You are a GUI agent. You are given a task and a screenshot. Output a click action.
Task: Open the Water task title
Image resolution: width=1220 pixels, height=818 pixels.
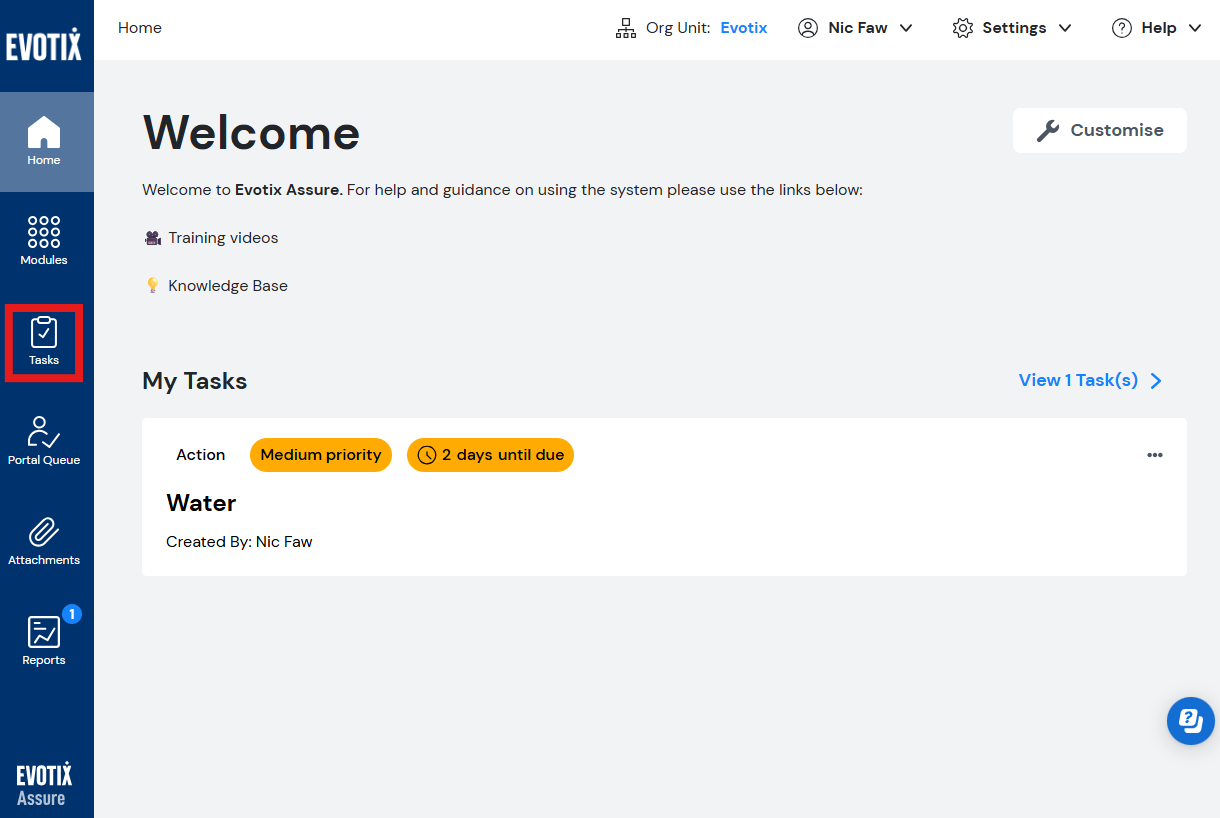pyautogui.click(x=201, y=503)
